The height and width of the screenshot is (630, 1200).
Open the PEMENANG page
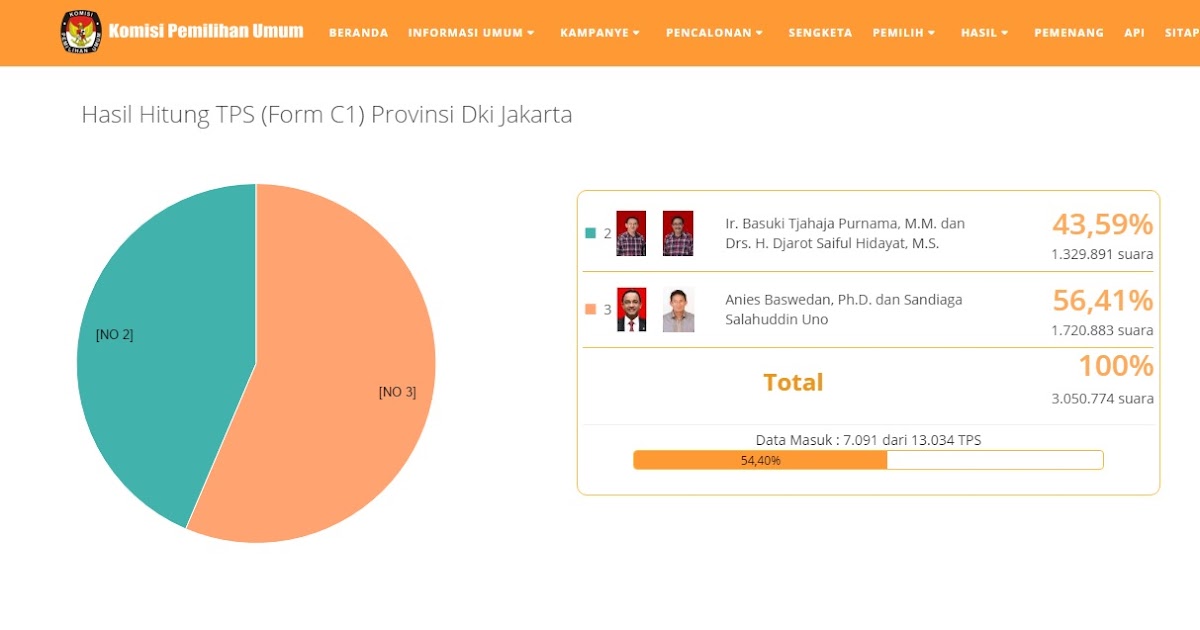[1068, 32]
